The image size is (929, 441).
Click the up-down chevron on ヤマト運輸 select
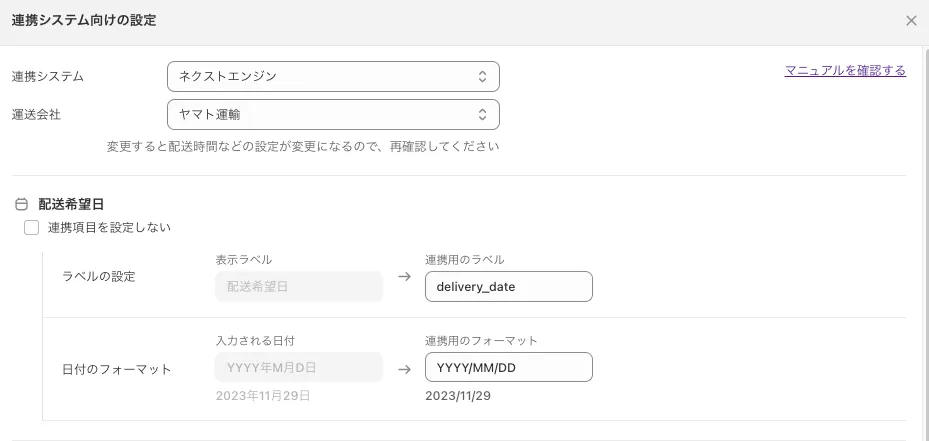(482, 114)
